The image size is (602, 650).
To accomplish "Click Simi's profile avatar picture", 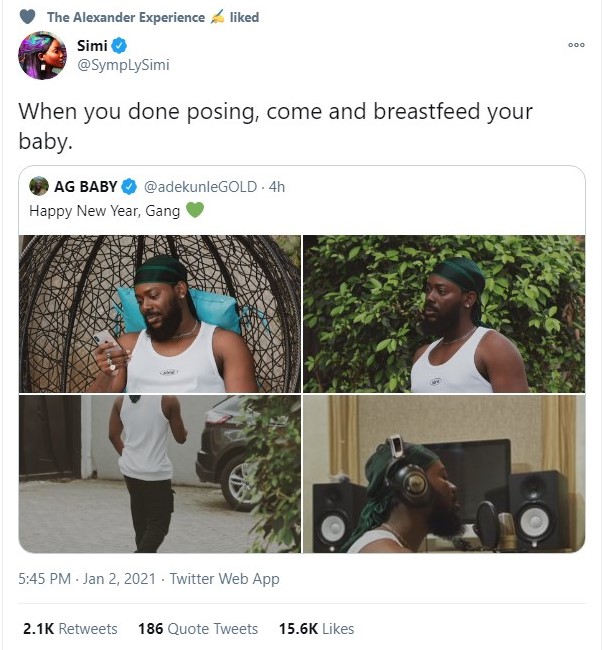I will pos(42,56).
